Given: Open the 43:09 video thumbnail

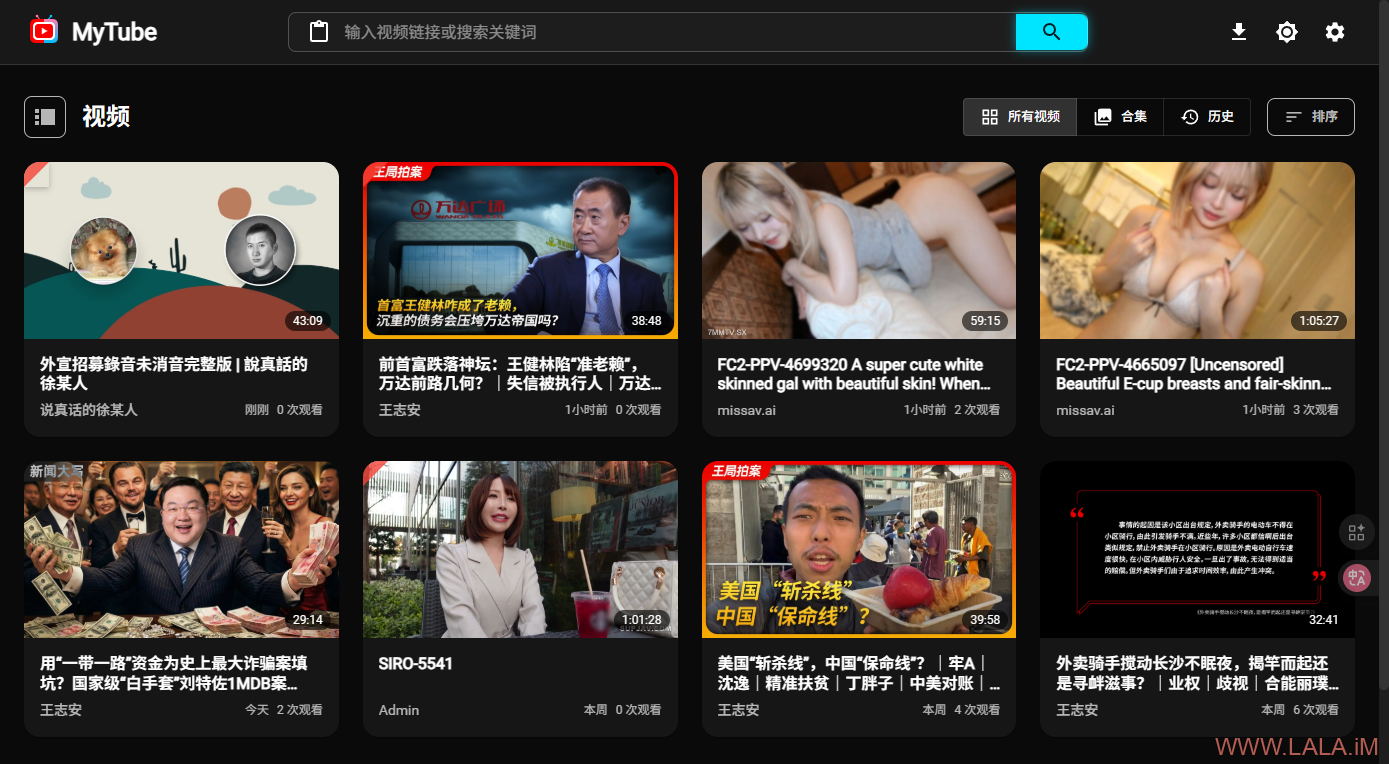Looking at the screenshot, I should coord(181,251).
